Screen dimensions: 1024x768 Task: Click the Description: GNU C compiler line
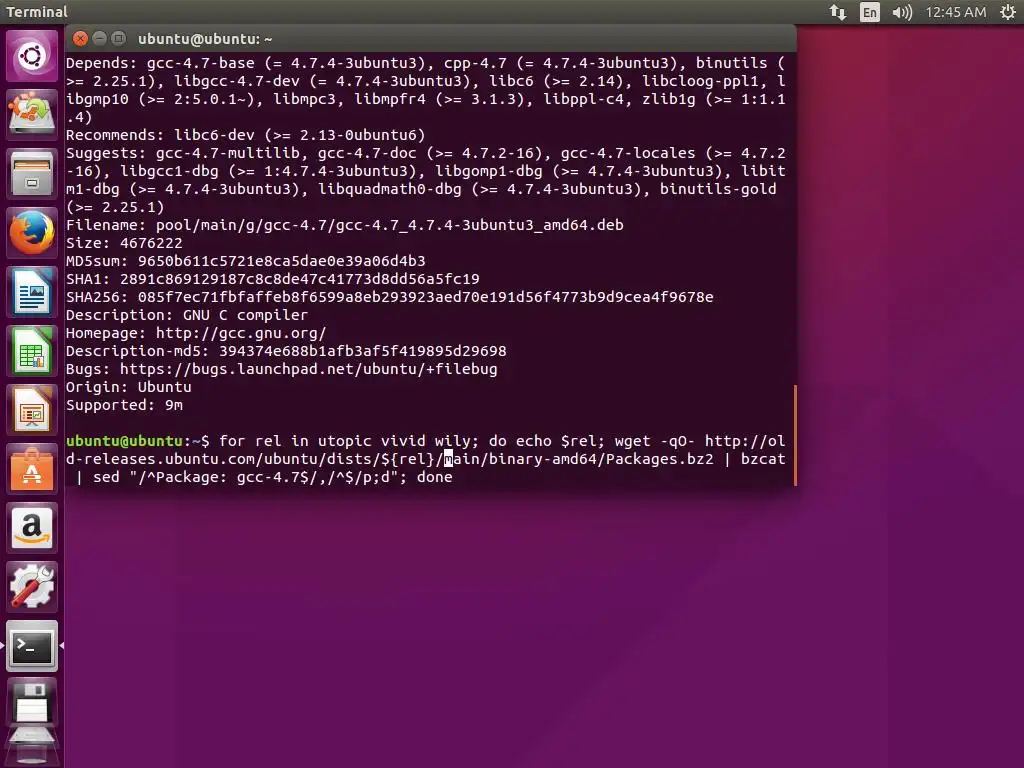(x=187, y=315)
